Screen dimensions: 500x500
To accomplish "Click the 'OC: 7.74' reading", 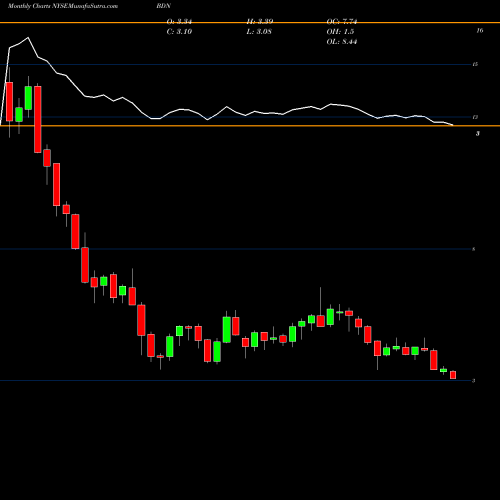I will [x=342, y=22].
